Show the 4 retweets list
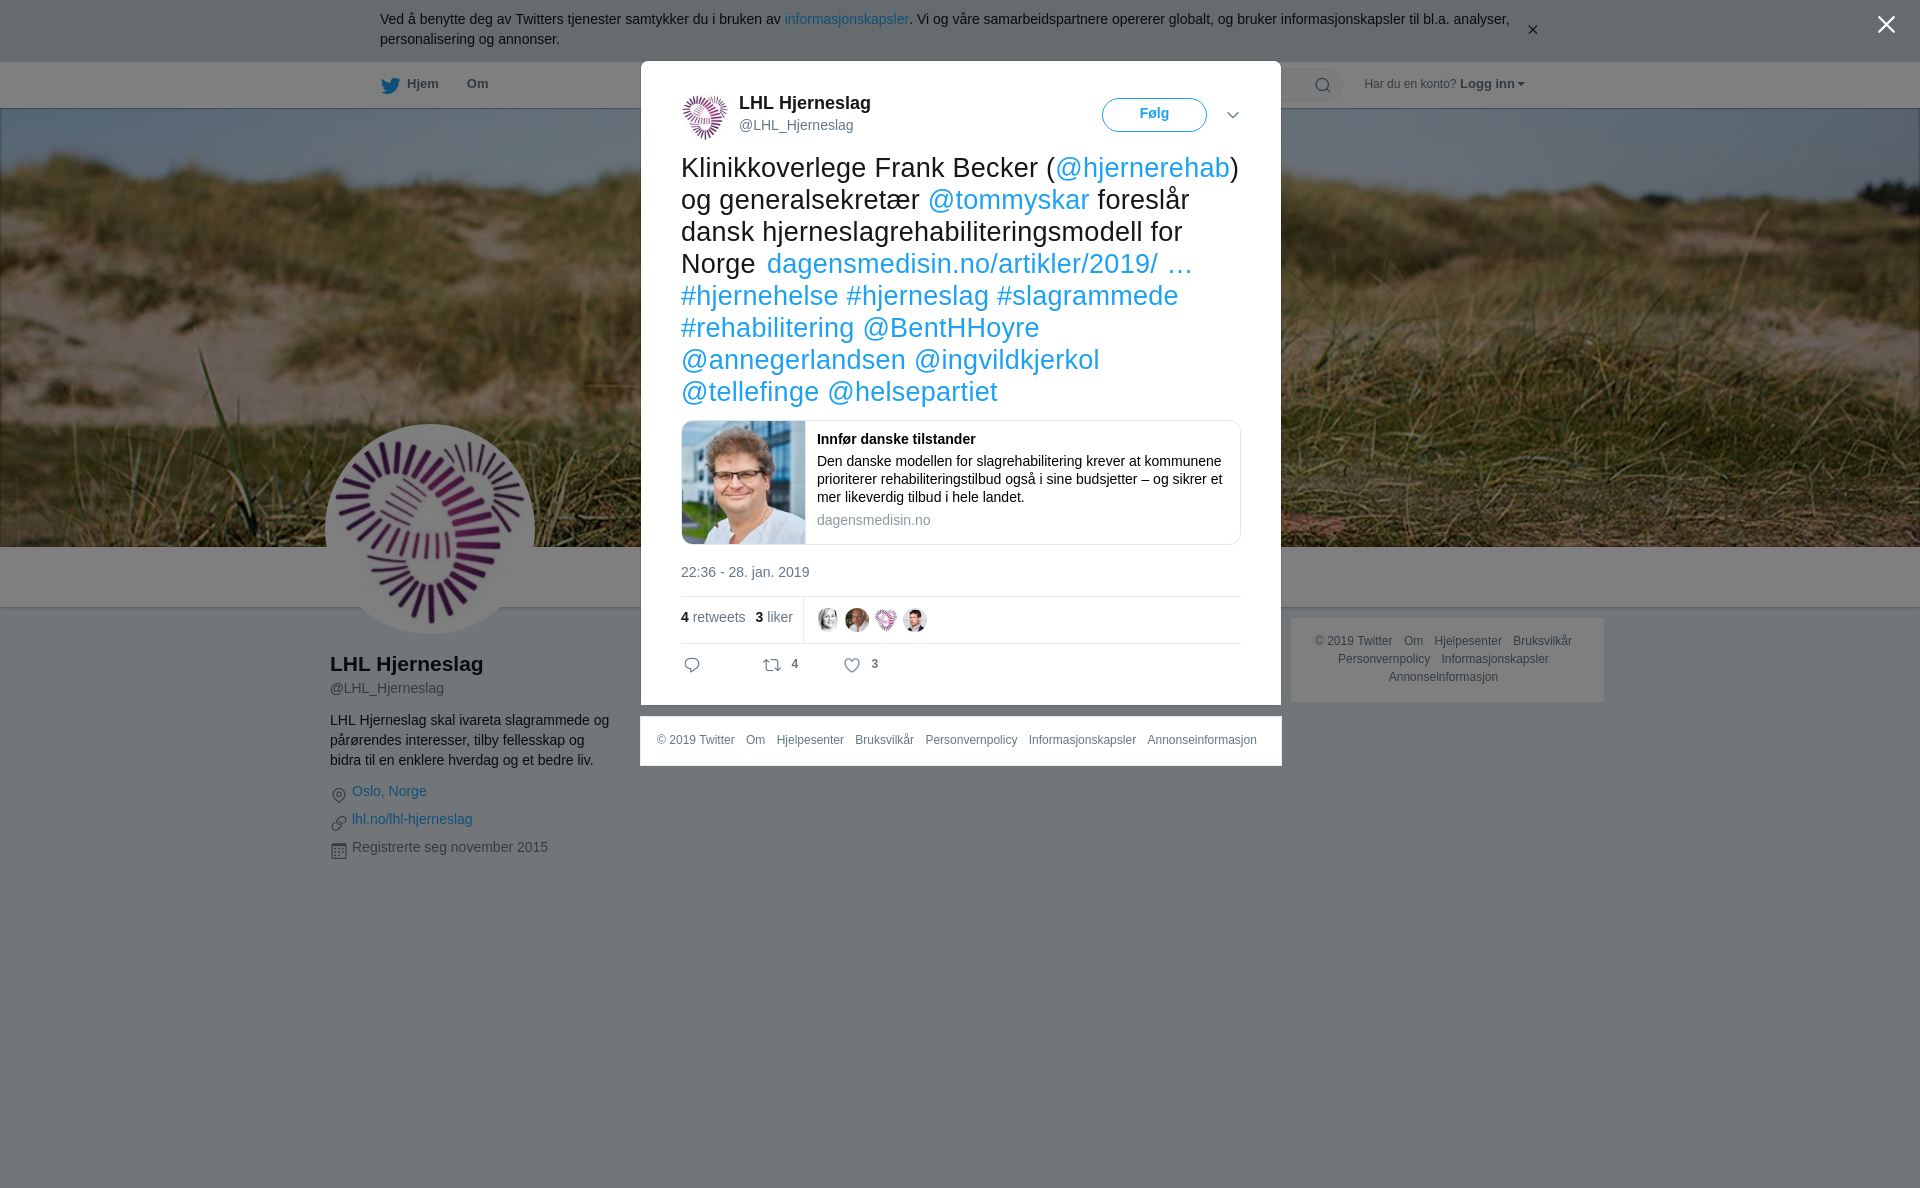Screen dimensions: 1920x1188 click(x=713, y=617)
